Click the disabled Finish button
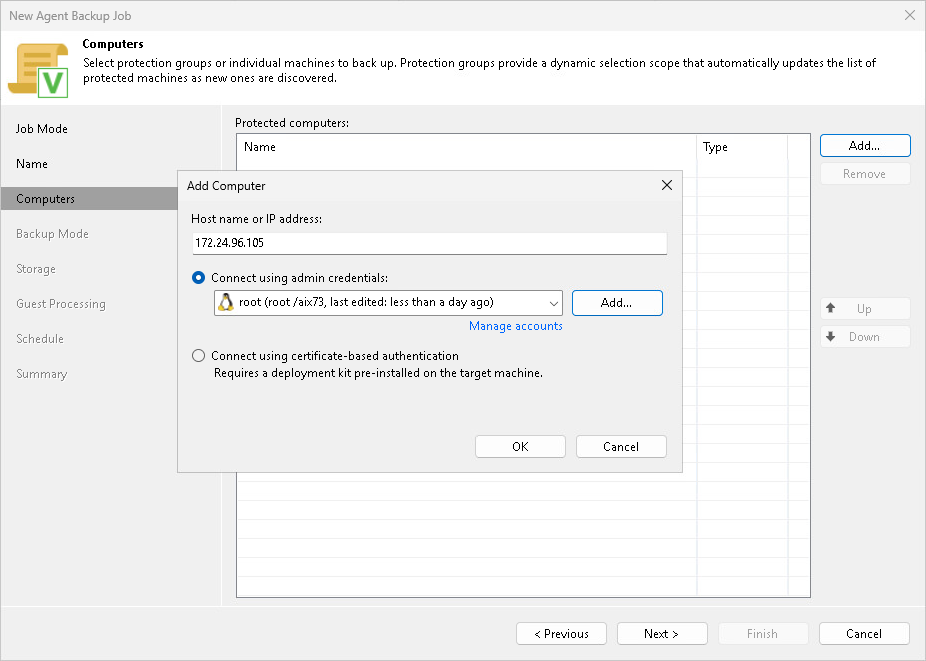The width and height of the screenshot is (926, 661). (763, 633)
